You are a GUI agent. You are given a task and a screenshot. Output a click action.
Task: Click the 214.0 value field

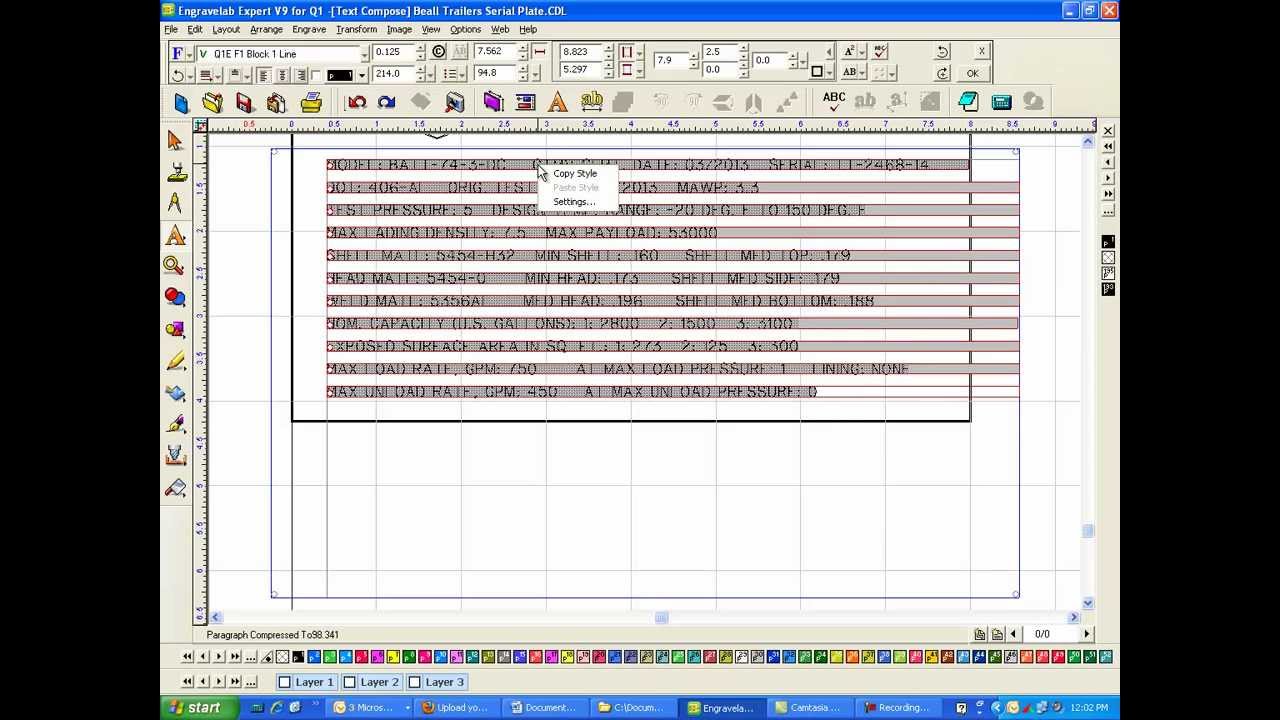[392, 74]
